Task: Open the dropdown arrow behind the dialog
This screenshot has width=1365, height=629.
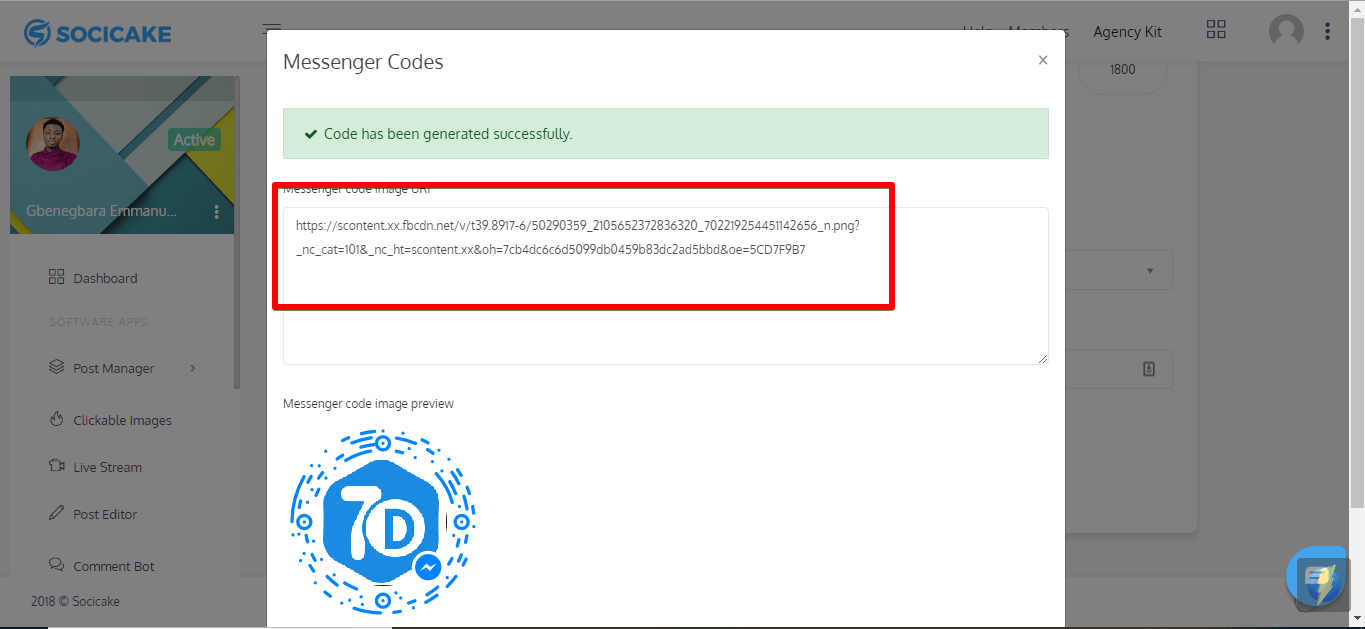Action: pyautogui.click(x=1150, y=271)
